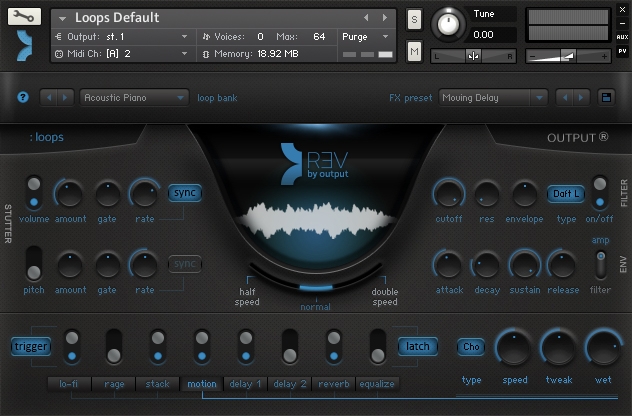Open the Midi Ch dropdown
The height and width of the screenshot is (416, 632).
[121, 54]
